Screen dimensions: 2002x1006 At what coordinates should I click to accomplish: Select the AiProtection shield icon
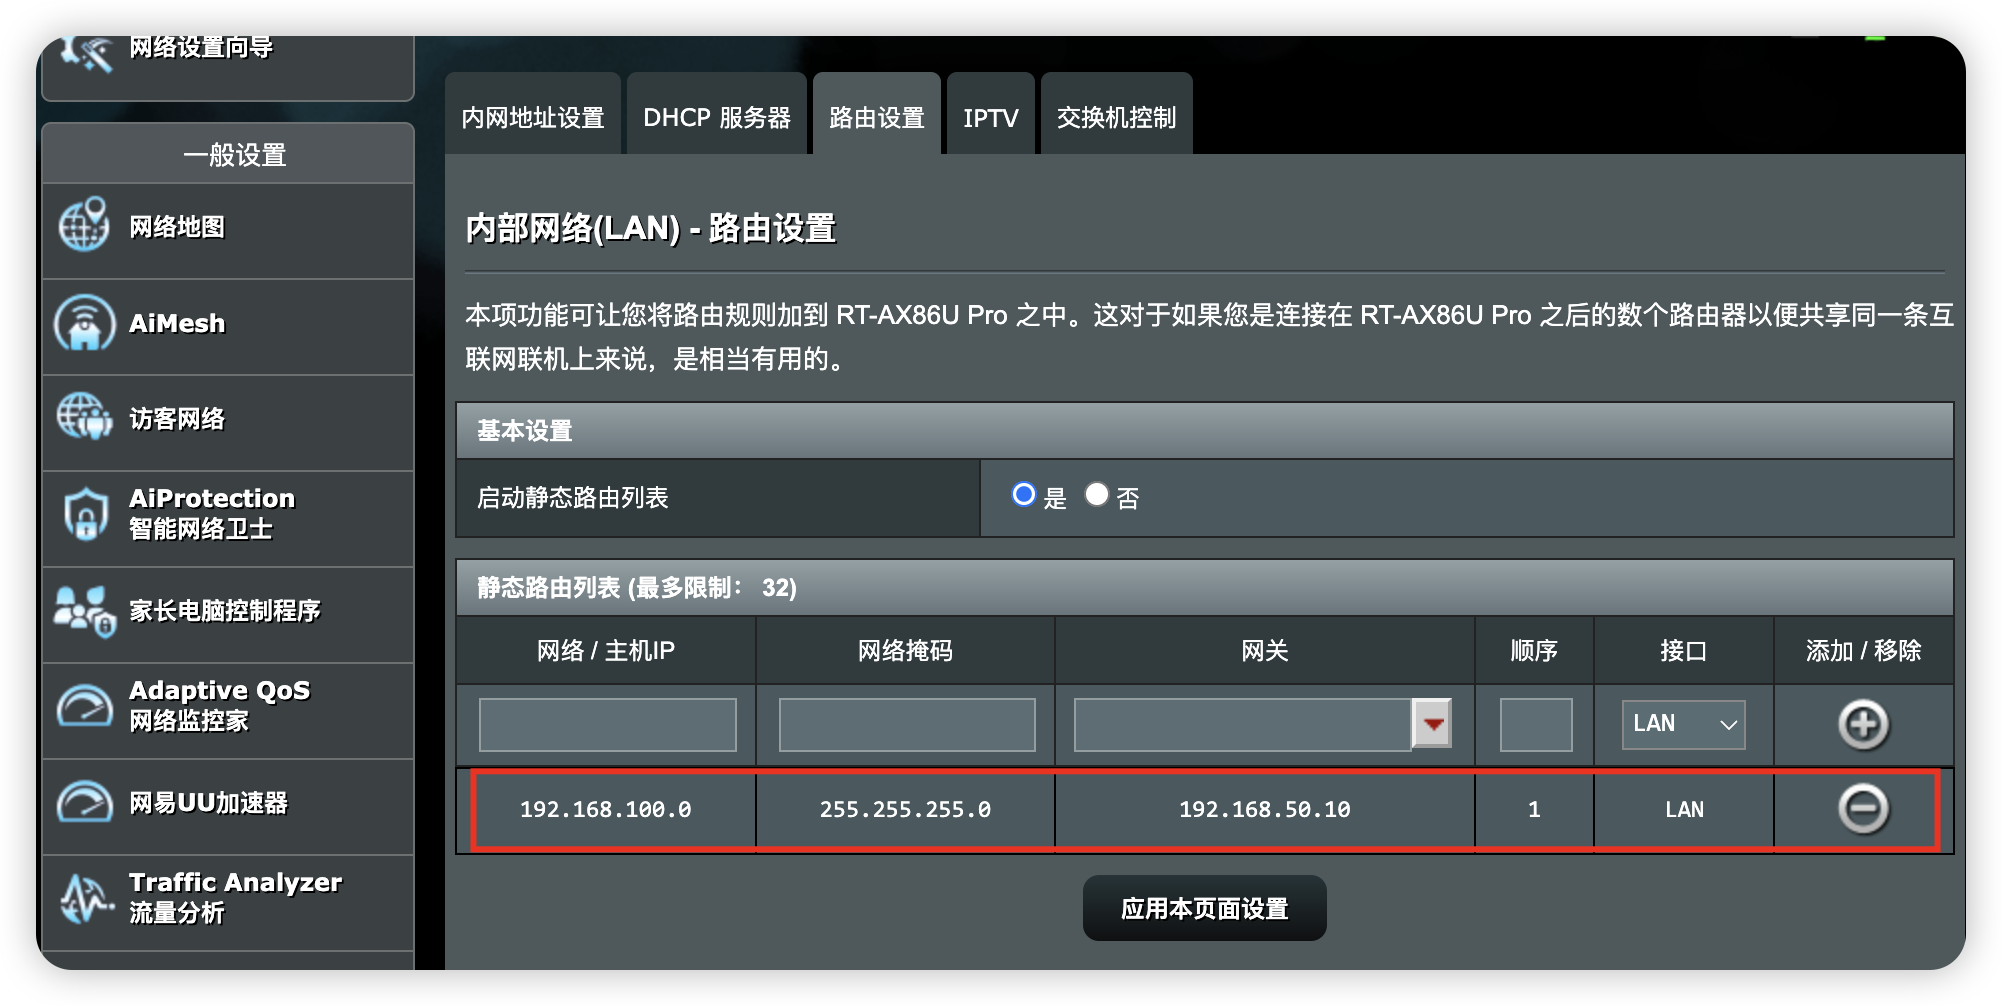click(x=86, y=514)
